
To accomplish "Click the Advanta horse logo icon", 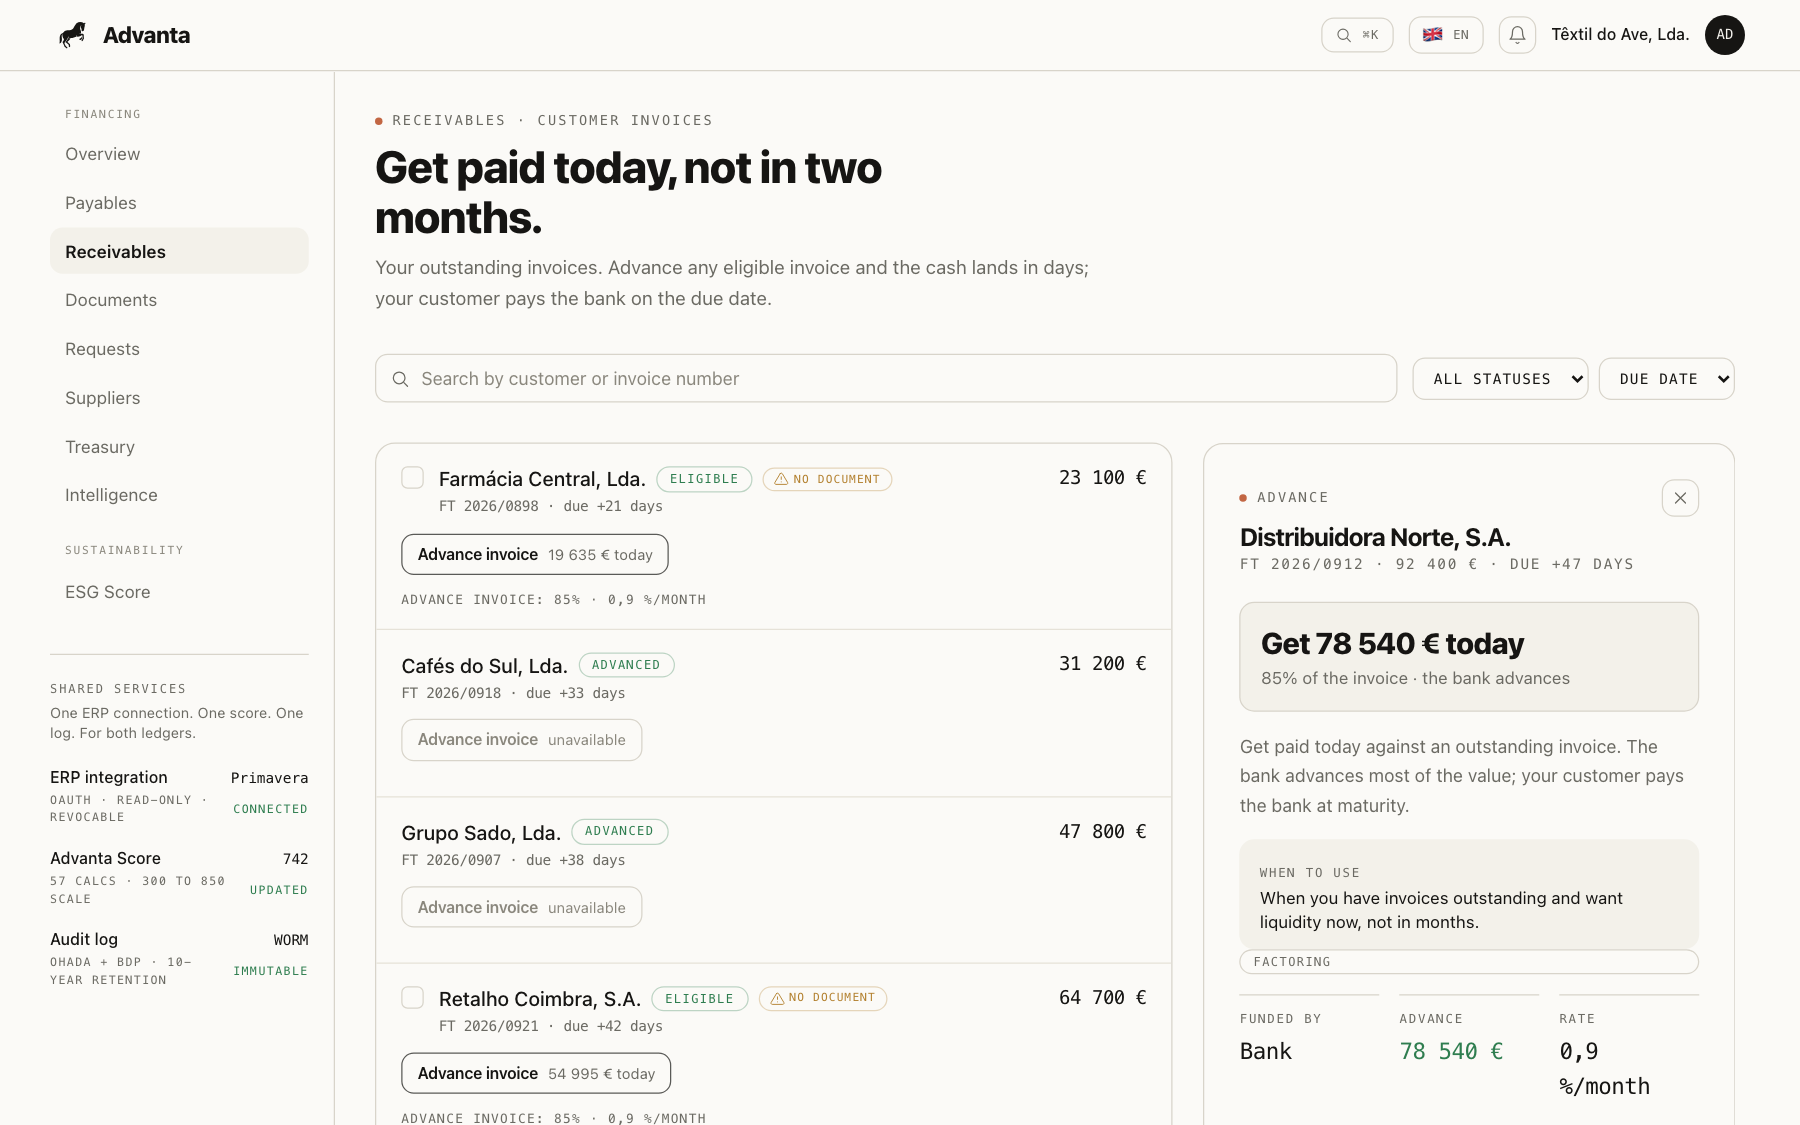I will (72, 35).
